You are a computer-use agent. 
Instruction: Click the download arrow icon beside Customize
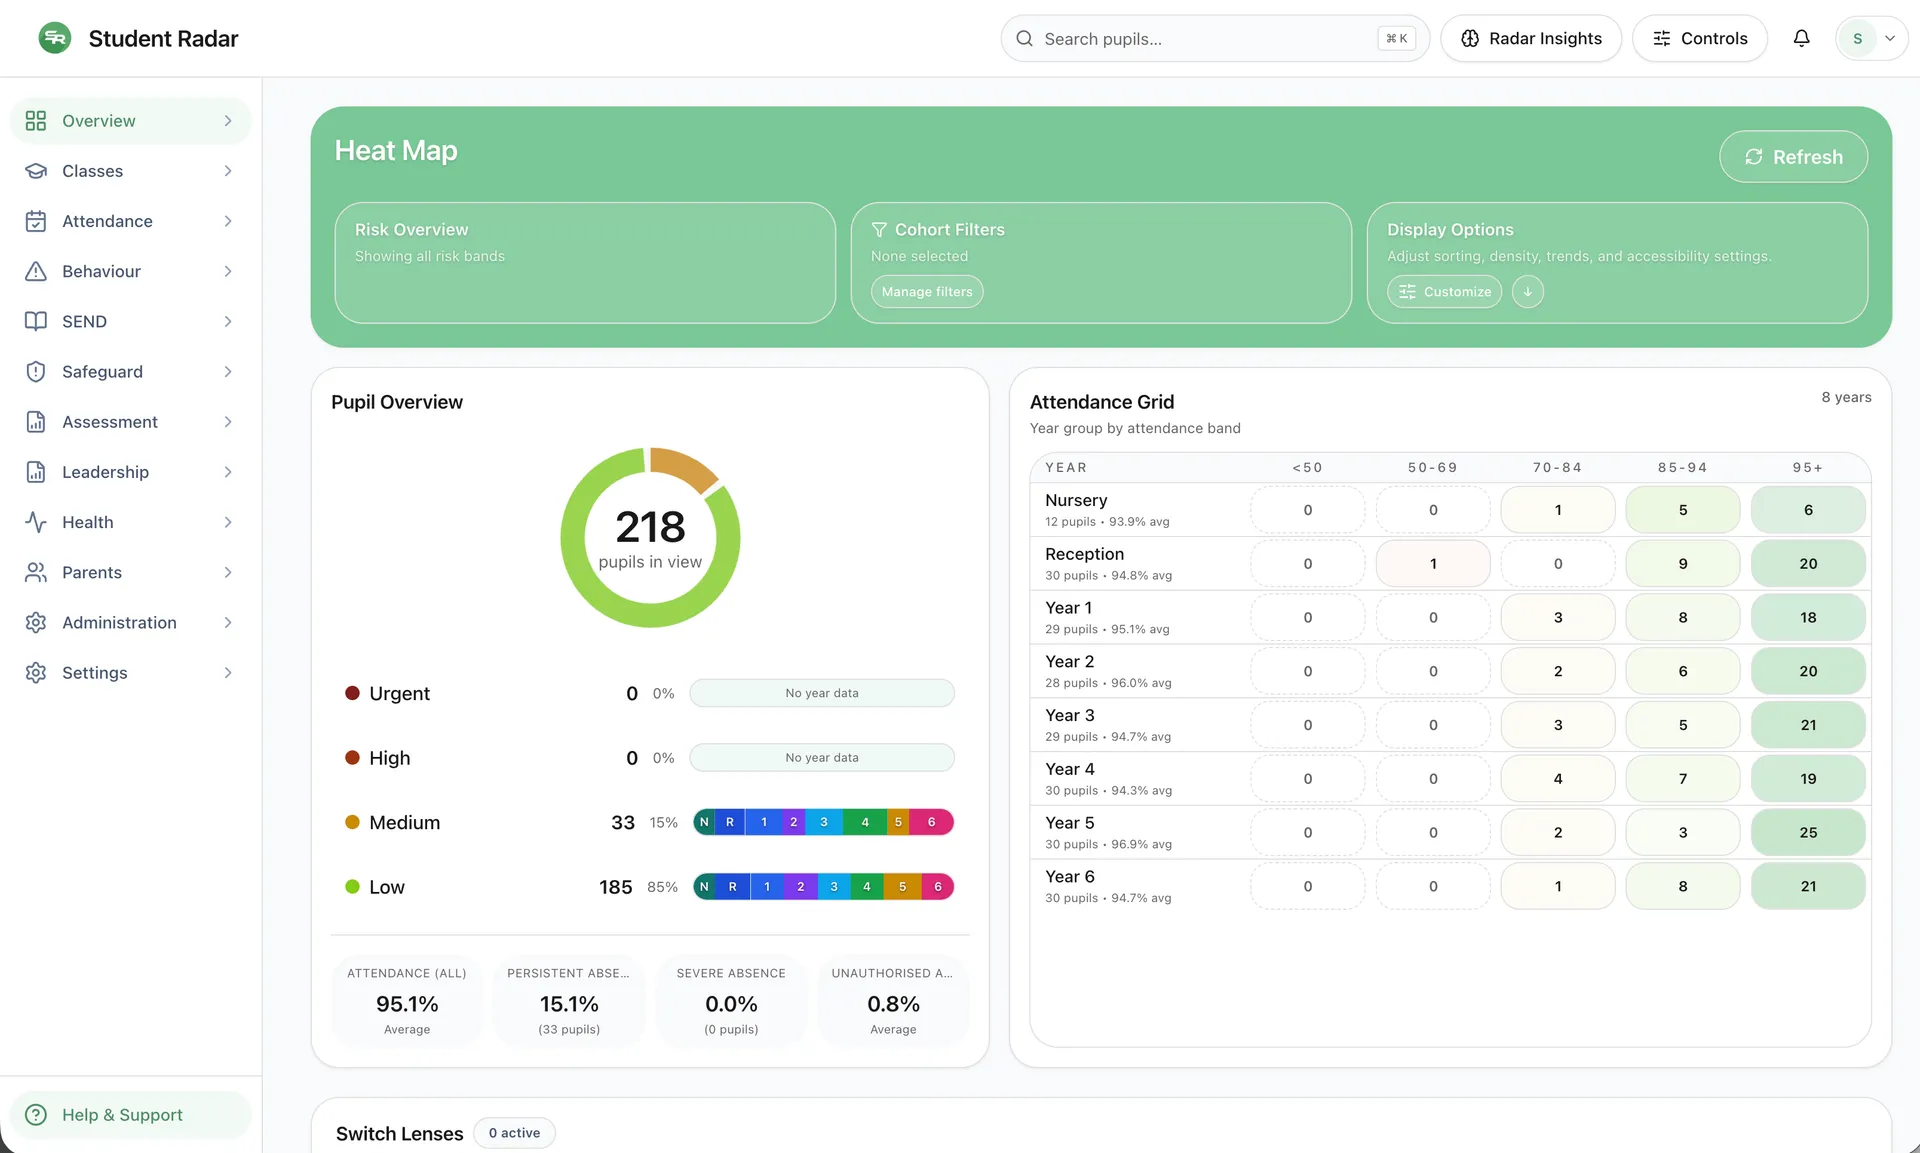pyautogui.click(x=1527, y=292)
